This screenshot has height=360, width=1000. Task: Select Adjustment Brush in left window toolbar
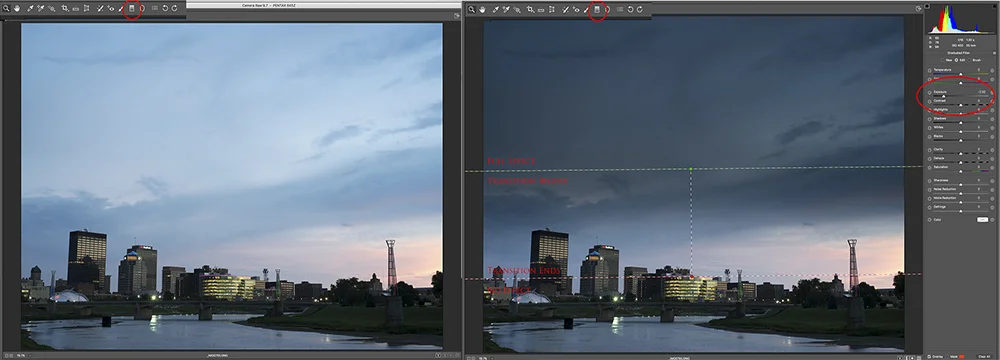pyautogui.click(x=121, y=8)
